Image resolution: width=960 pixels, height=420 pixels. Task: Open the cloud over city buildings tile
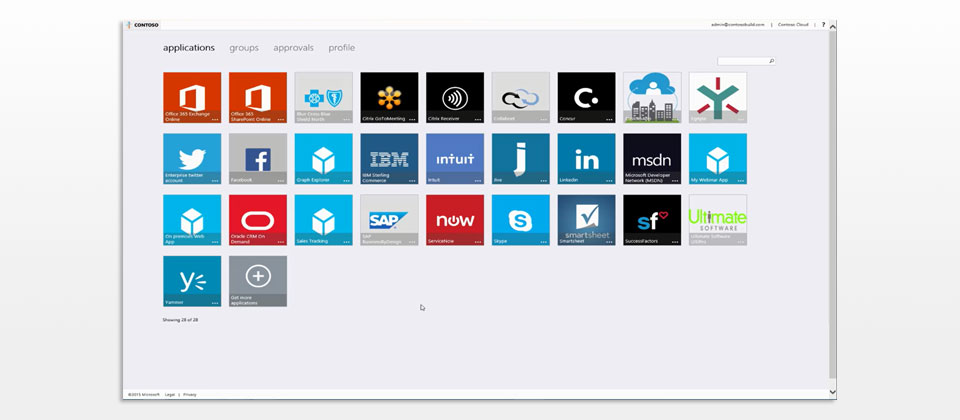(x=652, y=98)
